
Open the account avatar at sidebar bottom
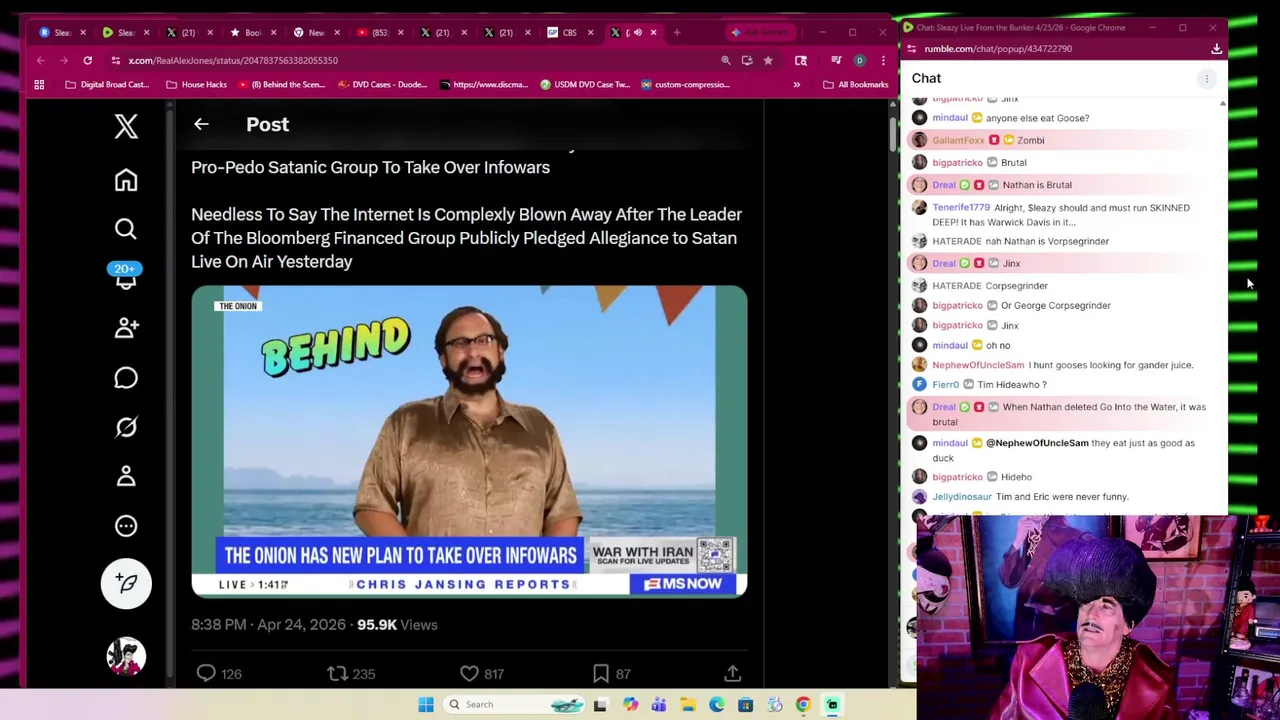click(x=126, y=656)
